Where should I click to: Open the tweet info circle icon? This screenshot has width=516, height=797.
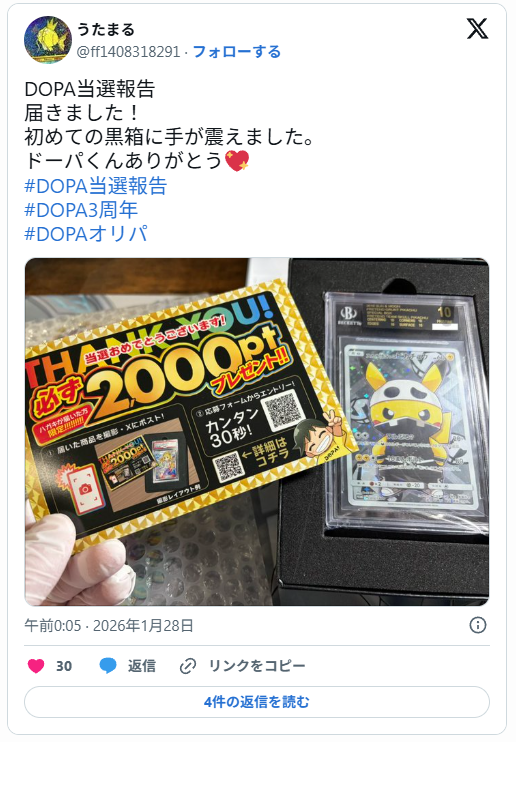click(x=478, y=625)
